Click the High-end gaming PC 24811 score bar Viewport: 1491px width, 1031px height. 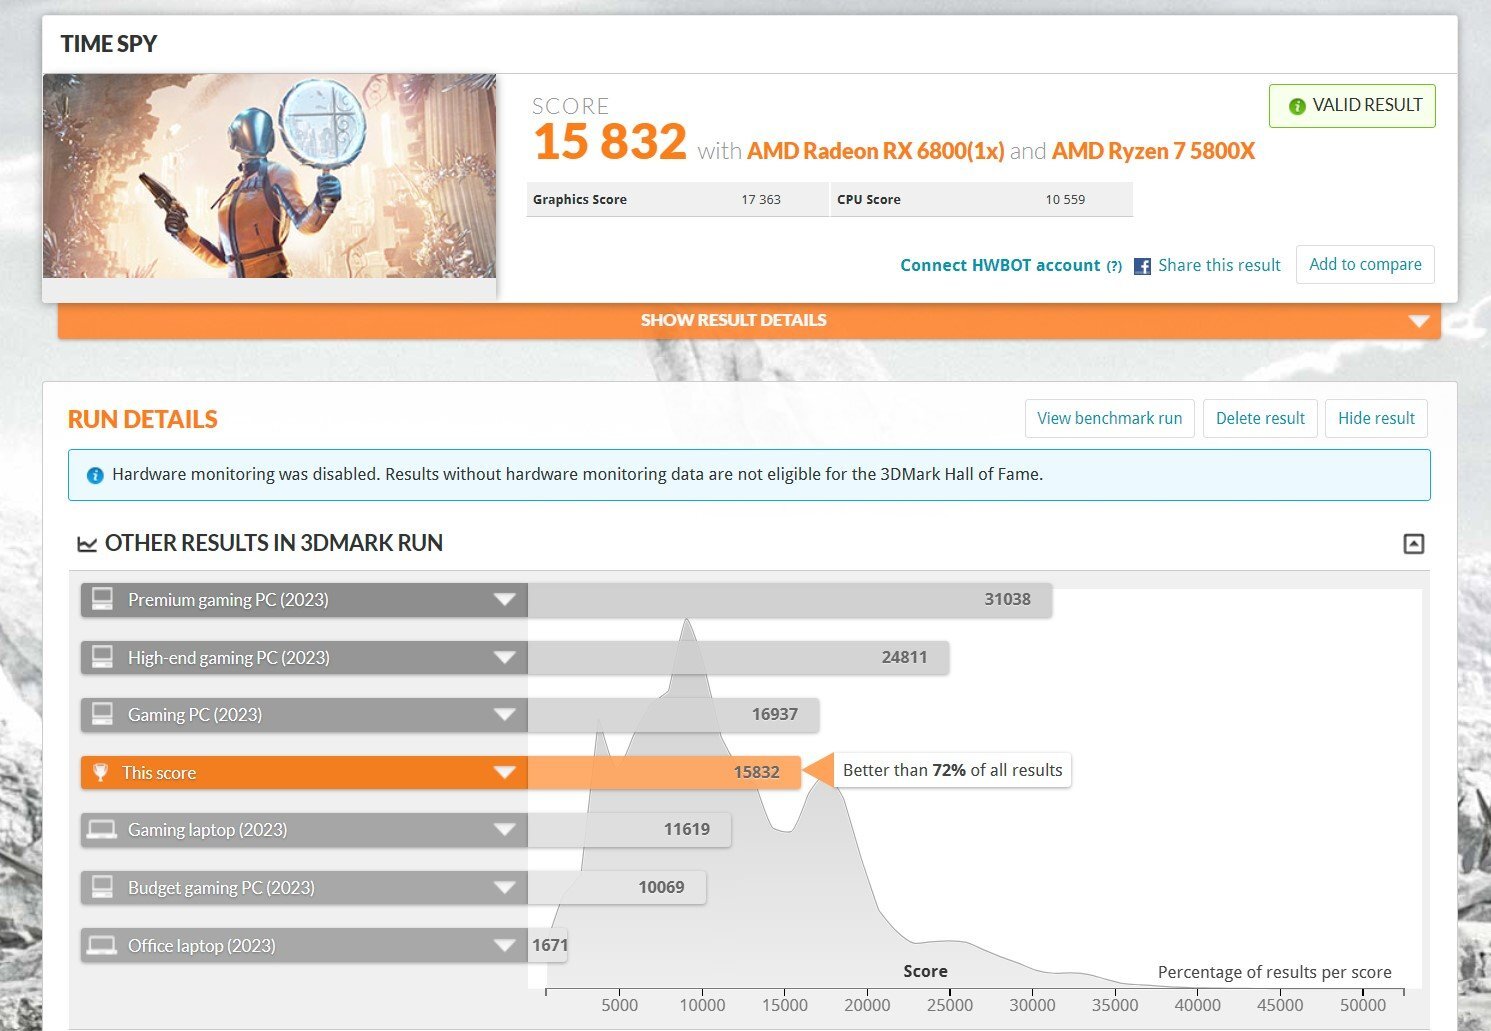738,658
